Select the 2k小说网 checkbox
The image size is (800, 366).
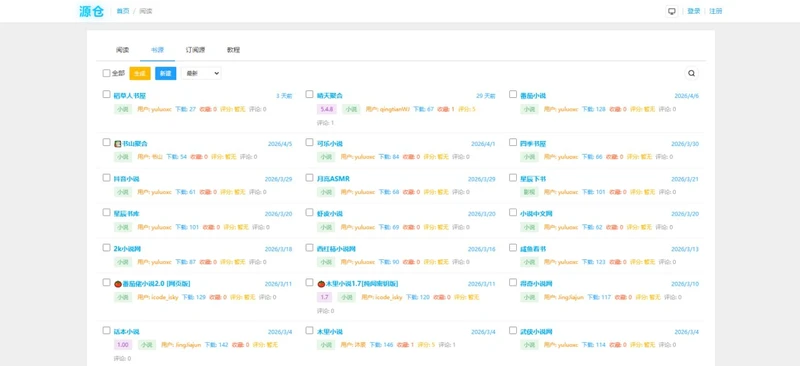tap(106, 248)
